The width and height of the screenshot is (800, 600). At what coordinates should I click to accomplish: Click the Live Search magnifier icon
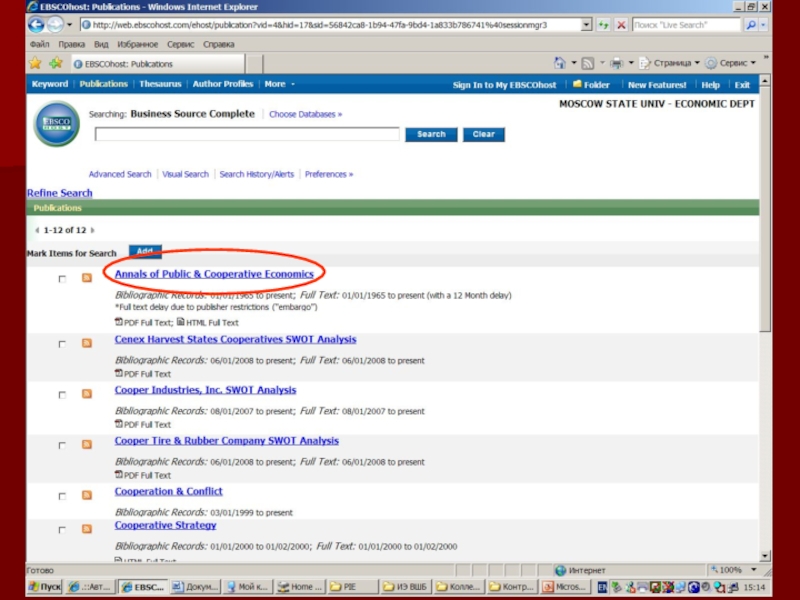[x=751, y=24]
